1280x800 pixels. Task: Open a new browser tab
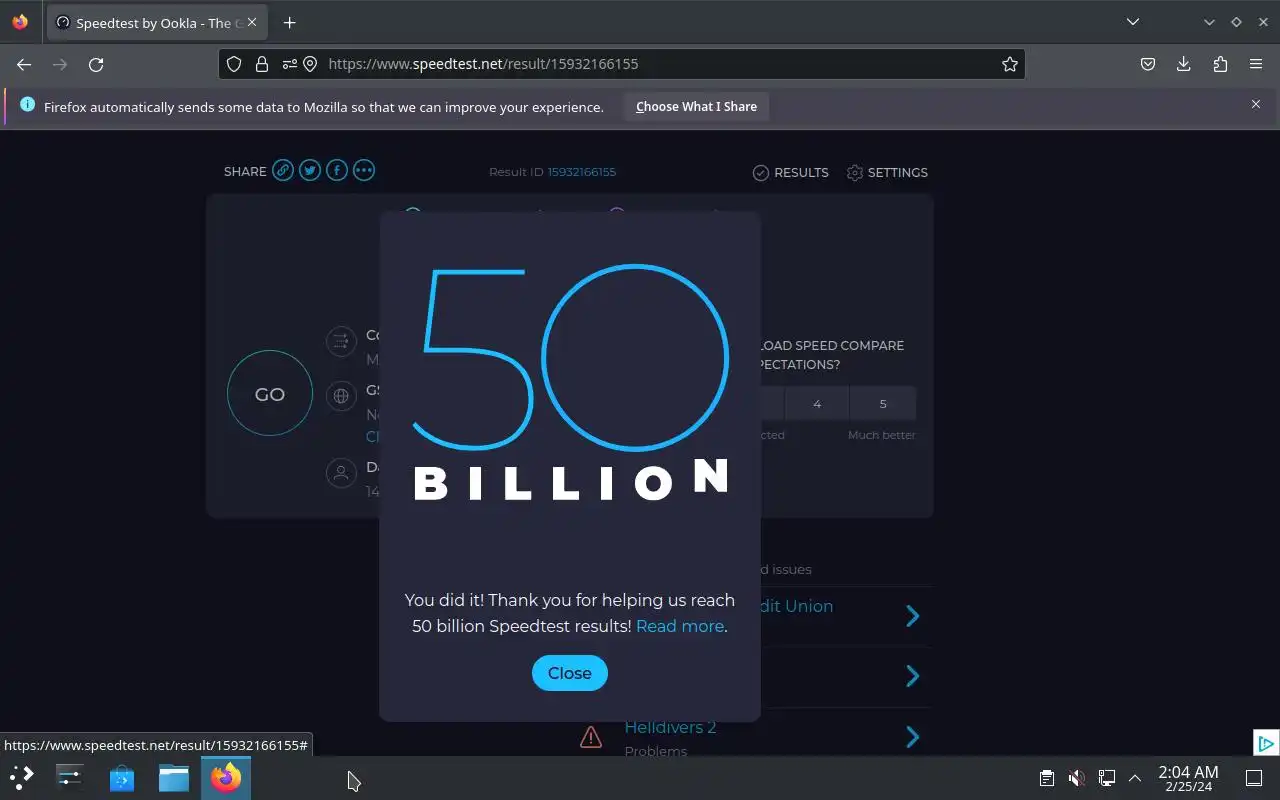click(x=289, y=23)
